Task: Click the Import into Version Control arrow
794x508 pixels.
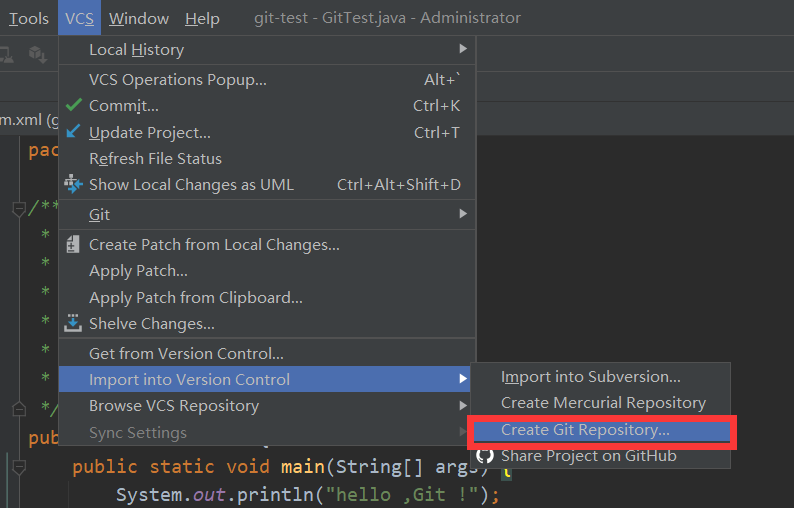Action: click(463, 379)
